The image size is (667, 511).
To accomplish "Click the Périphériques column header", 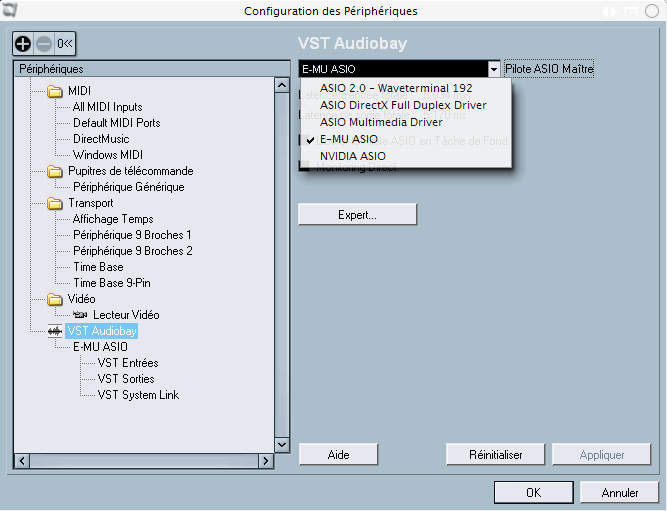I will (152, 69).
